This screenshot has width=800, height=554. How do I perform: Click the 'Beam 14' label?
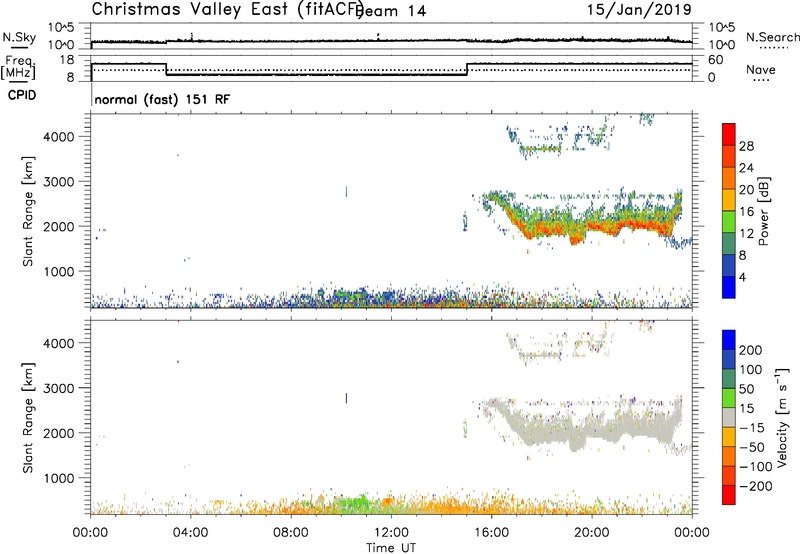392,11
